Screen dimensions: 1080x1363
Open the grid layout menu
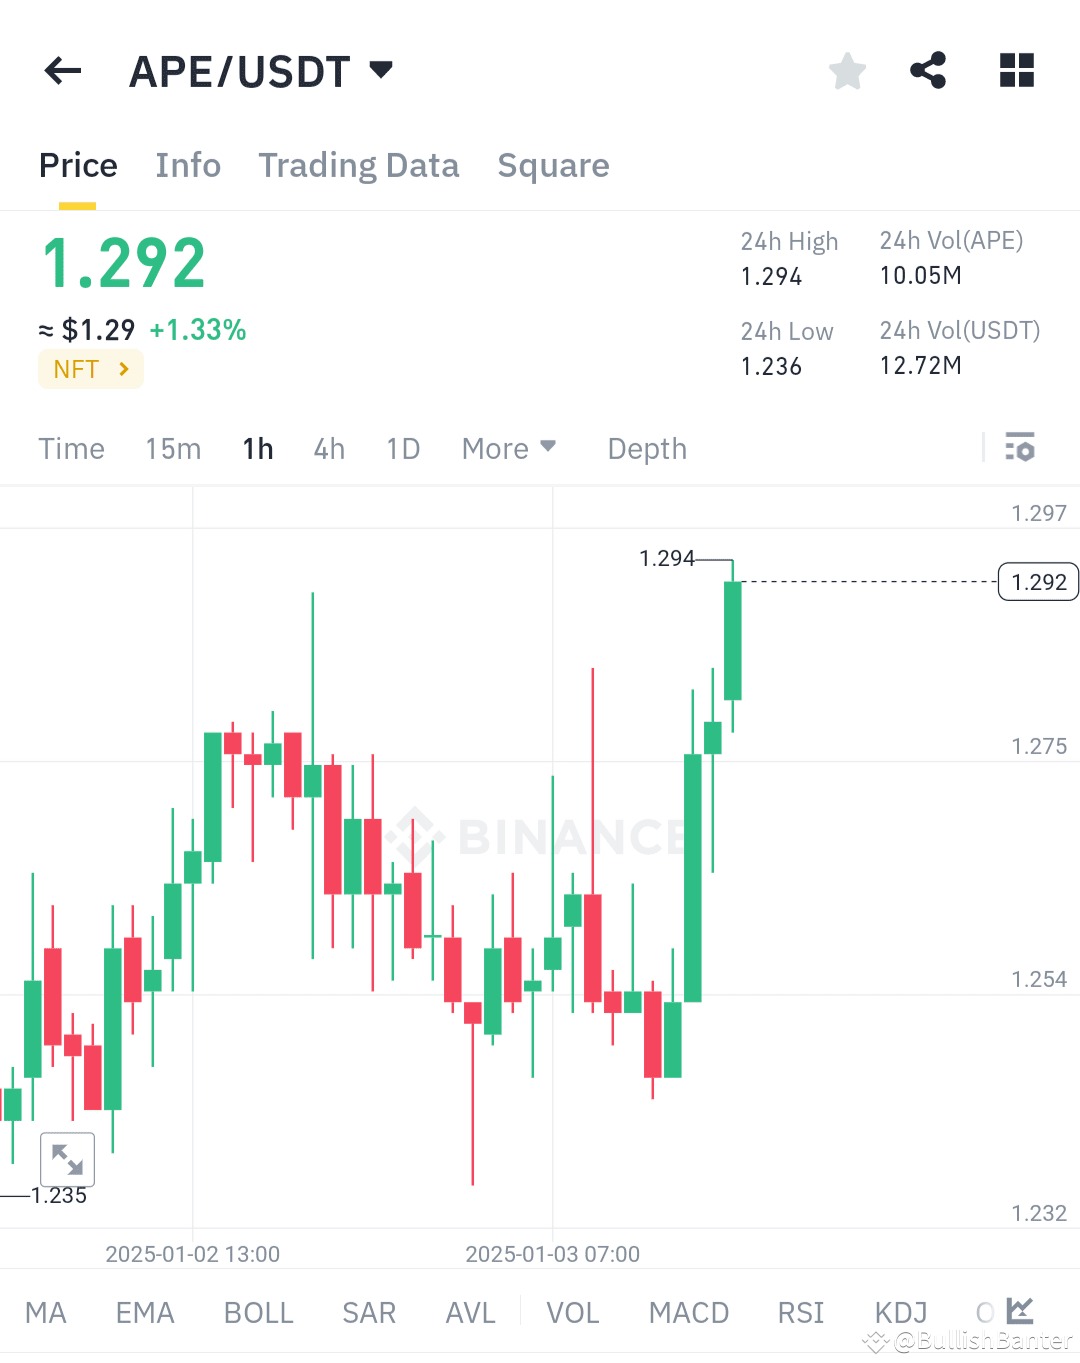point(1017,70)
